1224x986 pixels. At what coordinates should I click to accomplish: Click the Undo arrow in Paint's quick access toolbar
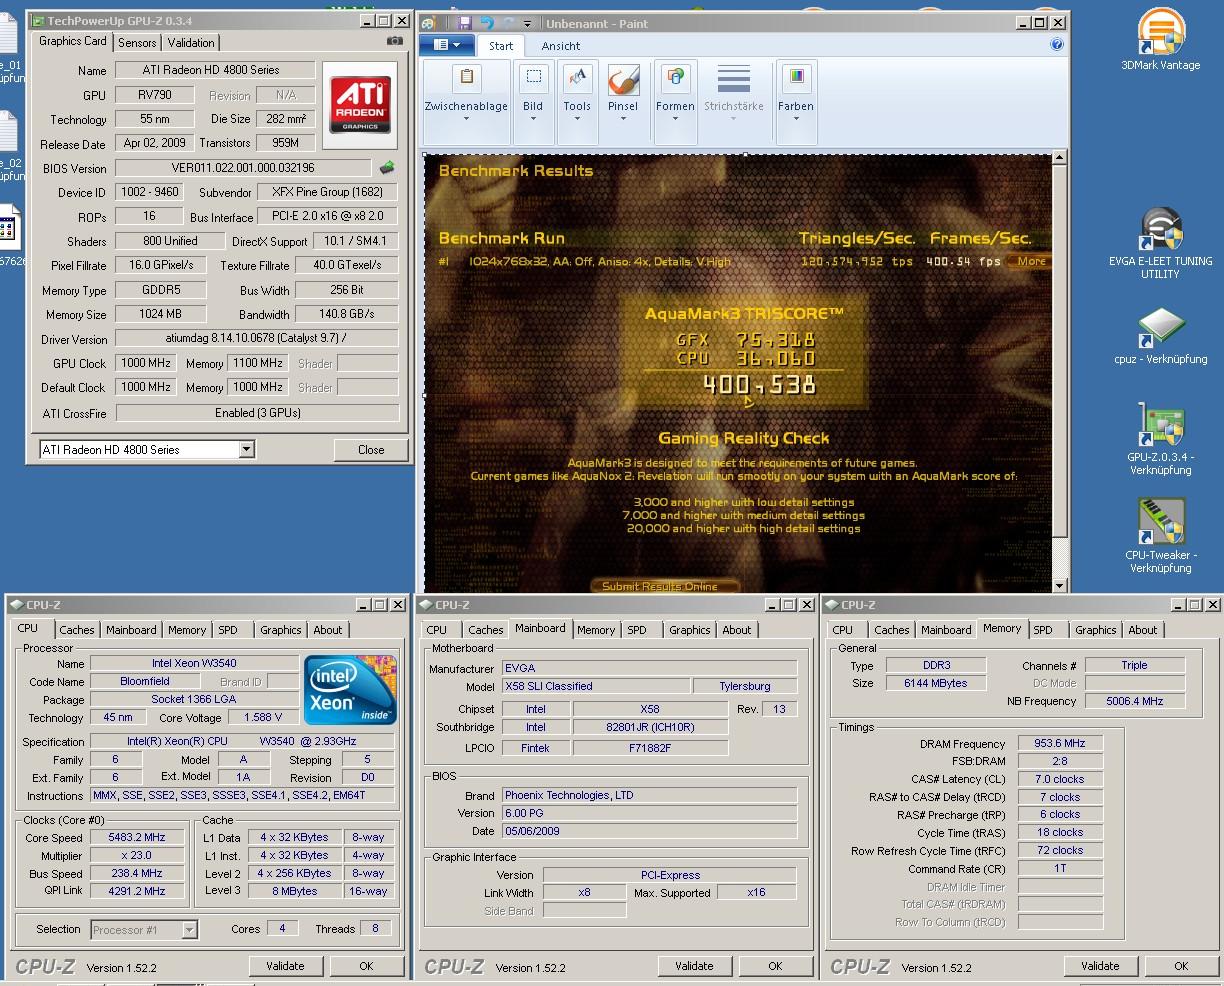pyautogui.click(x=487, y=23)
